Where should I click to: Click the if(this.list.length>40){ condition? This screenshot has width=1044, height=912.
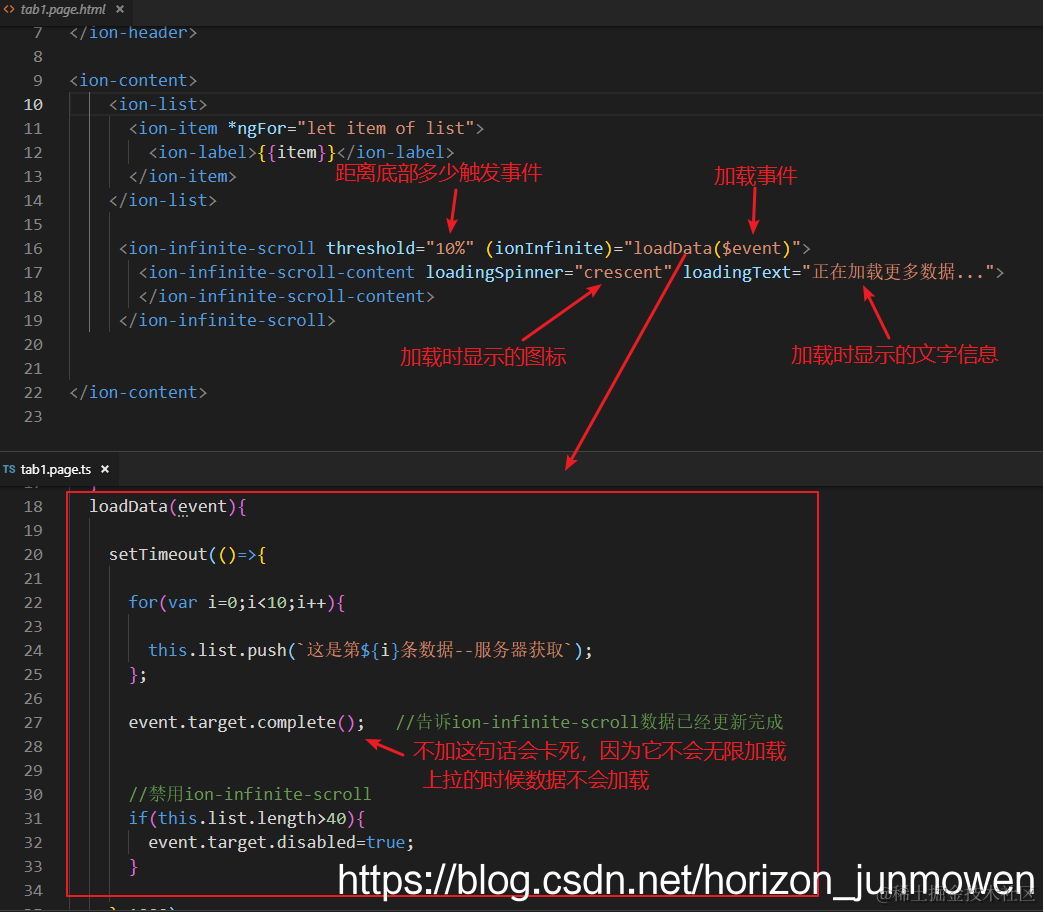247,818
